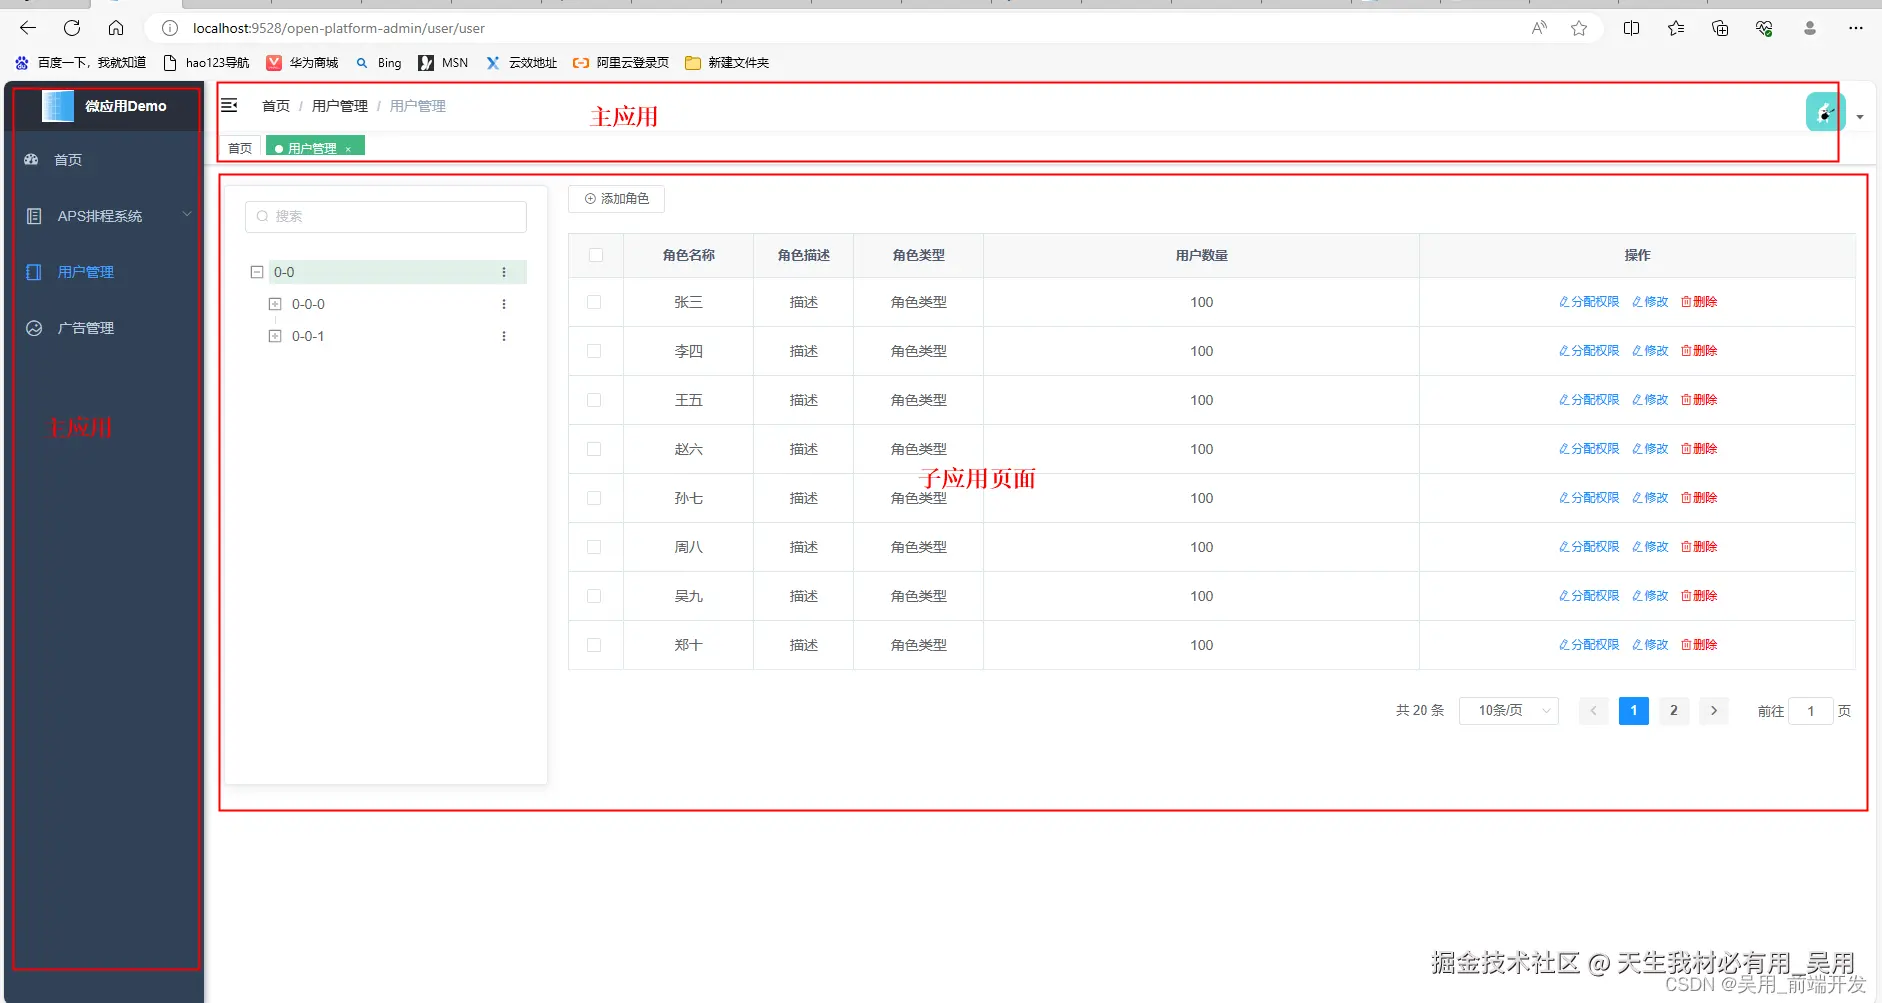The width and height of the screenshot is (1882, 1003).
Task: Open browser settings and more menu
Action: (x=1856, y=28)
